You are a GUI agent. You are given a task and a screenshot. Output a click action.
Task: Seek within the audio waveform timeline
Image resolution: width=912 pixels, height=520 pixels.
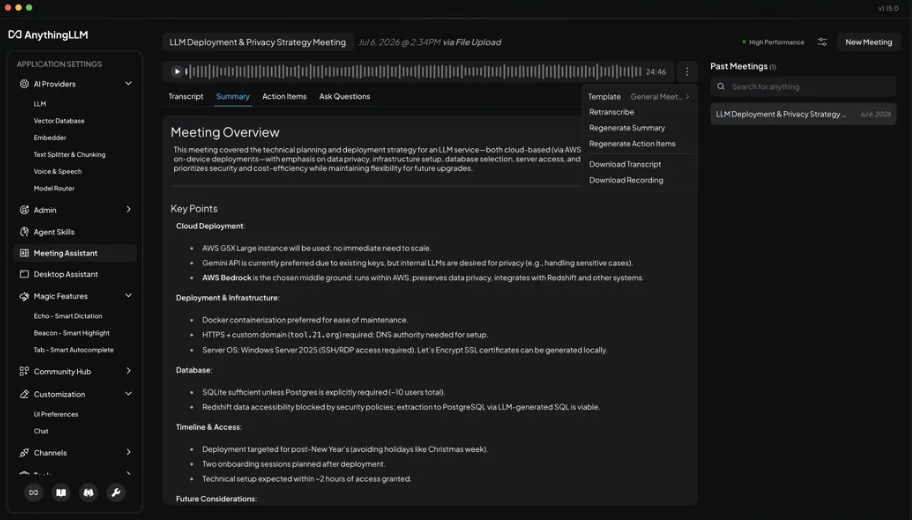(413, 72)
